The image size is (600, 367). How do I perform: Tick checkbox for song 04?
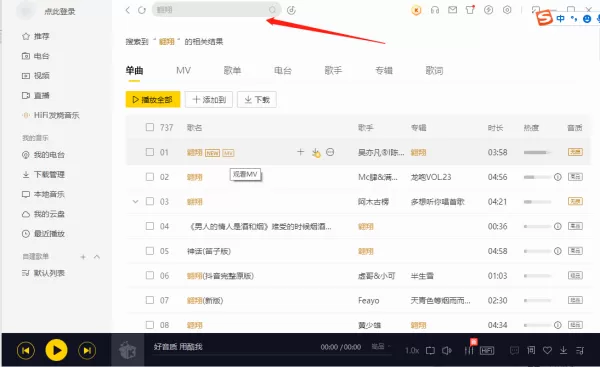click(x=150, y=226)
